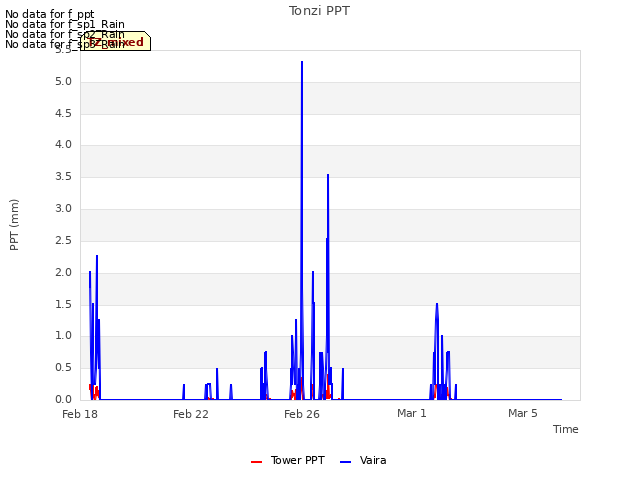This screenshot has height=480, width=640.
Task: Click the 0.0 y-axis tick label
Action: tap(63, 399)
